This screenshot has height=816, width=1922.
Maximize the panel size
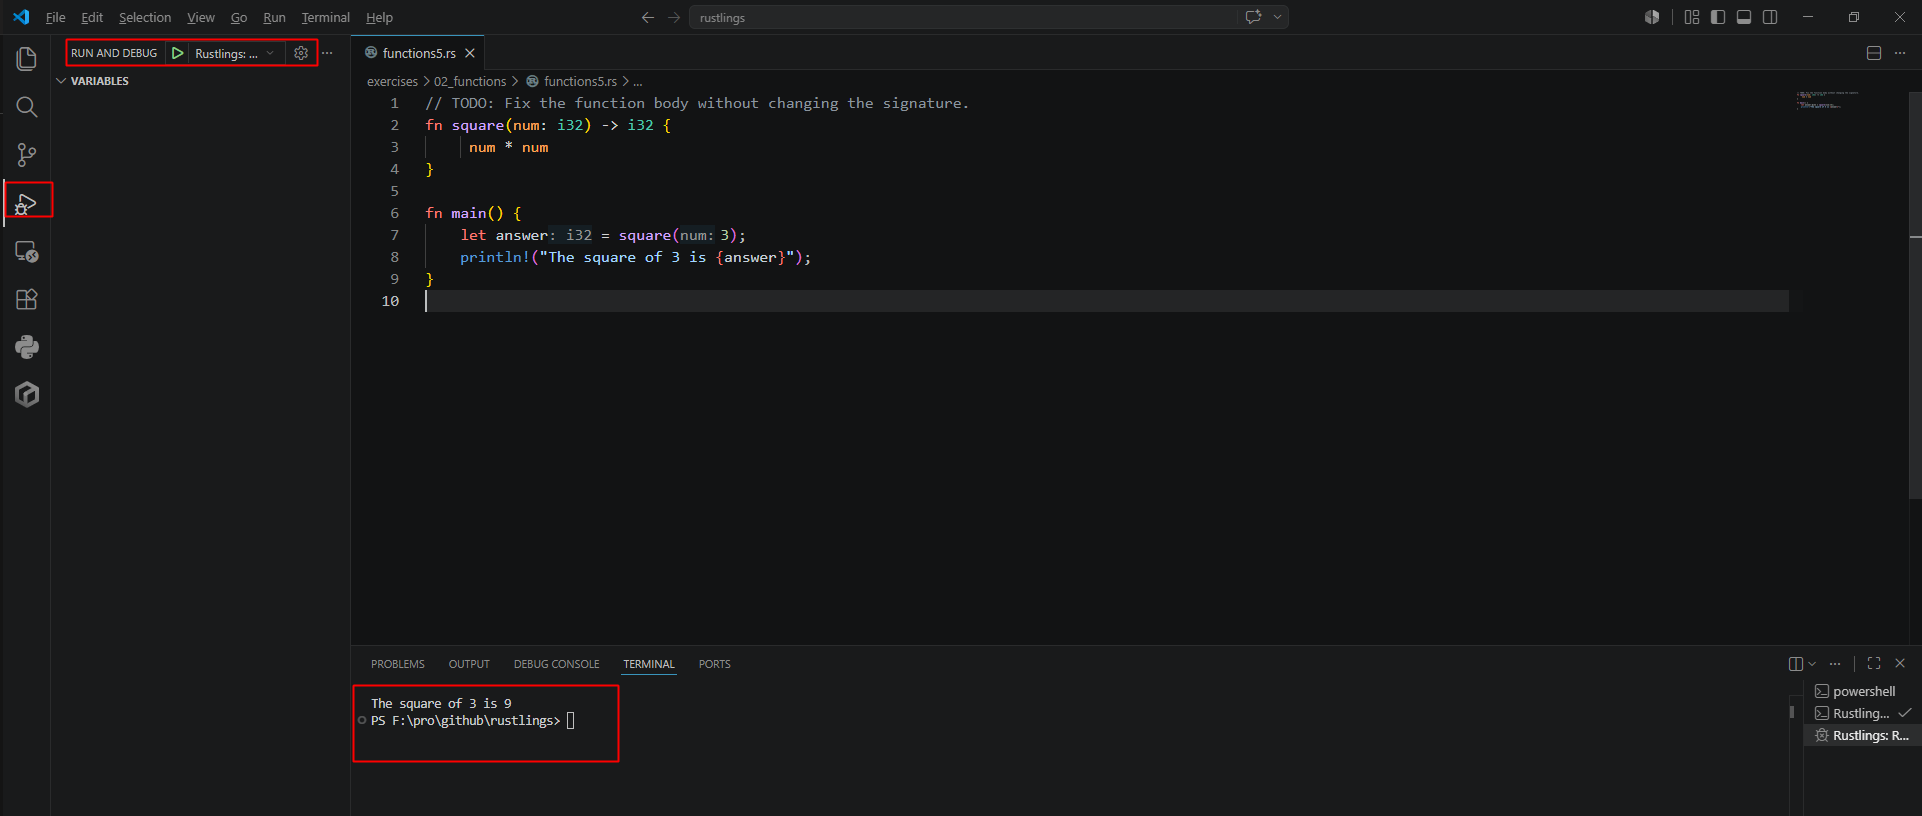(1874, 663)
